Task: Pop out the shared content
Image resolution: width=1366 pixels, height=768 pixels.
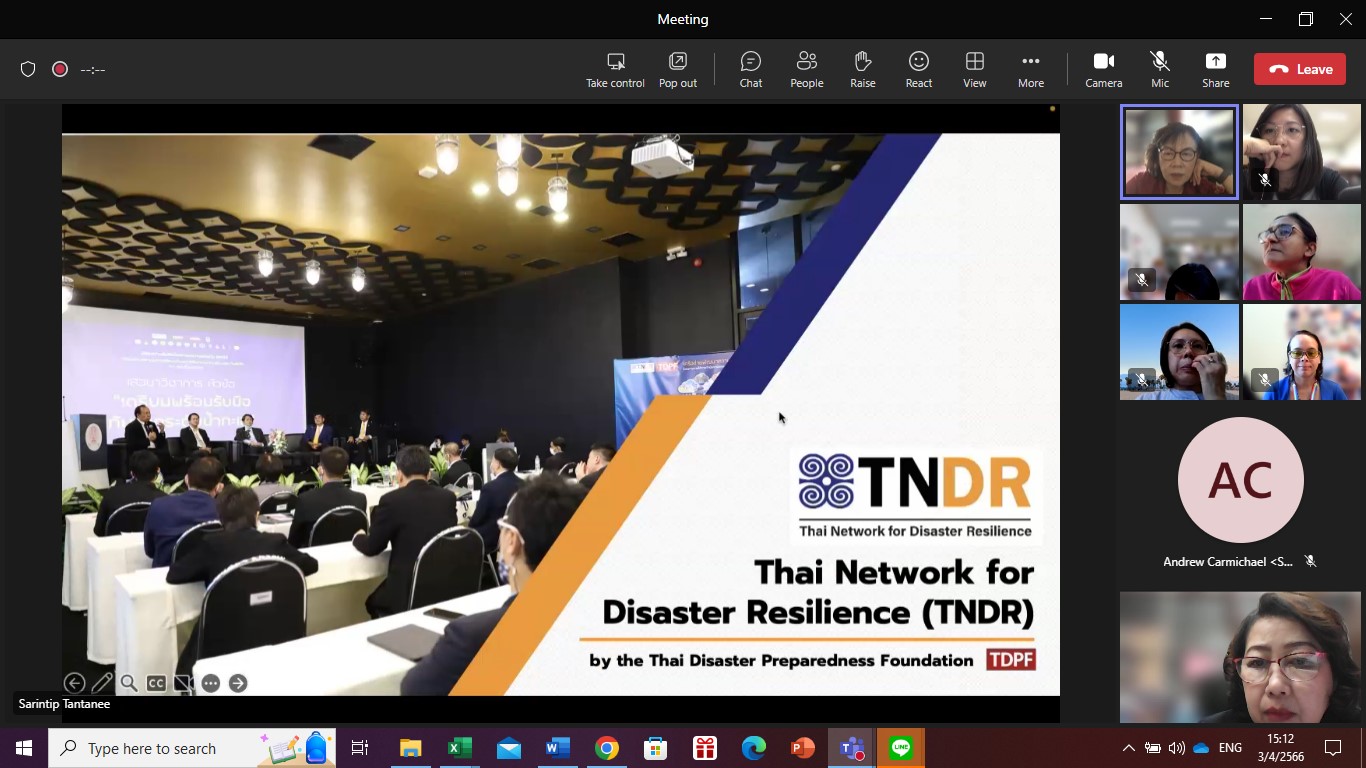Action: pos(678,70)
